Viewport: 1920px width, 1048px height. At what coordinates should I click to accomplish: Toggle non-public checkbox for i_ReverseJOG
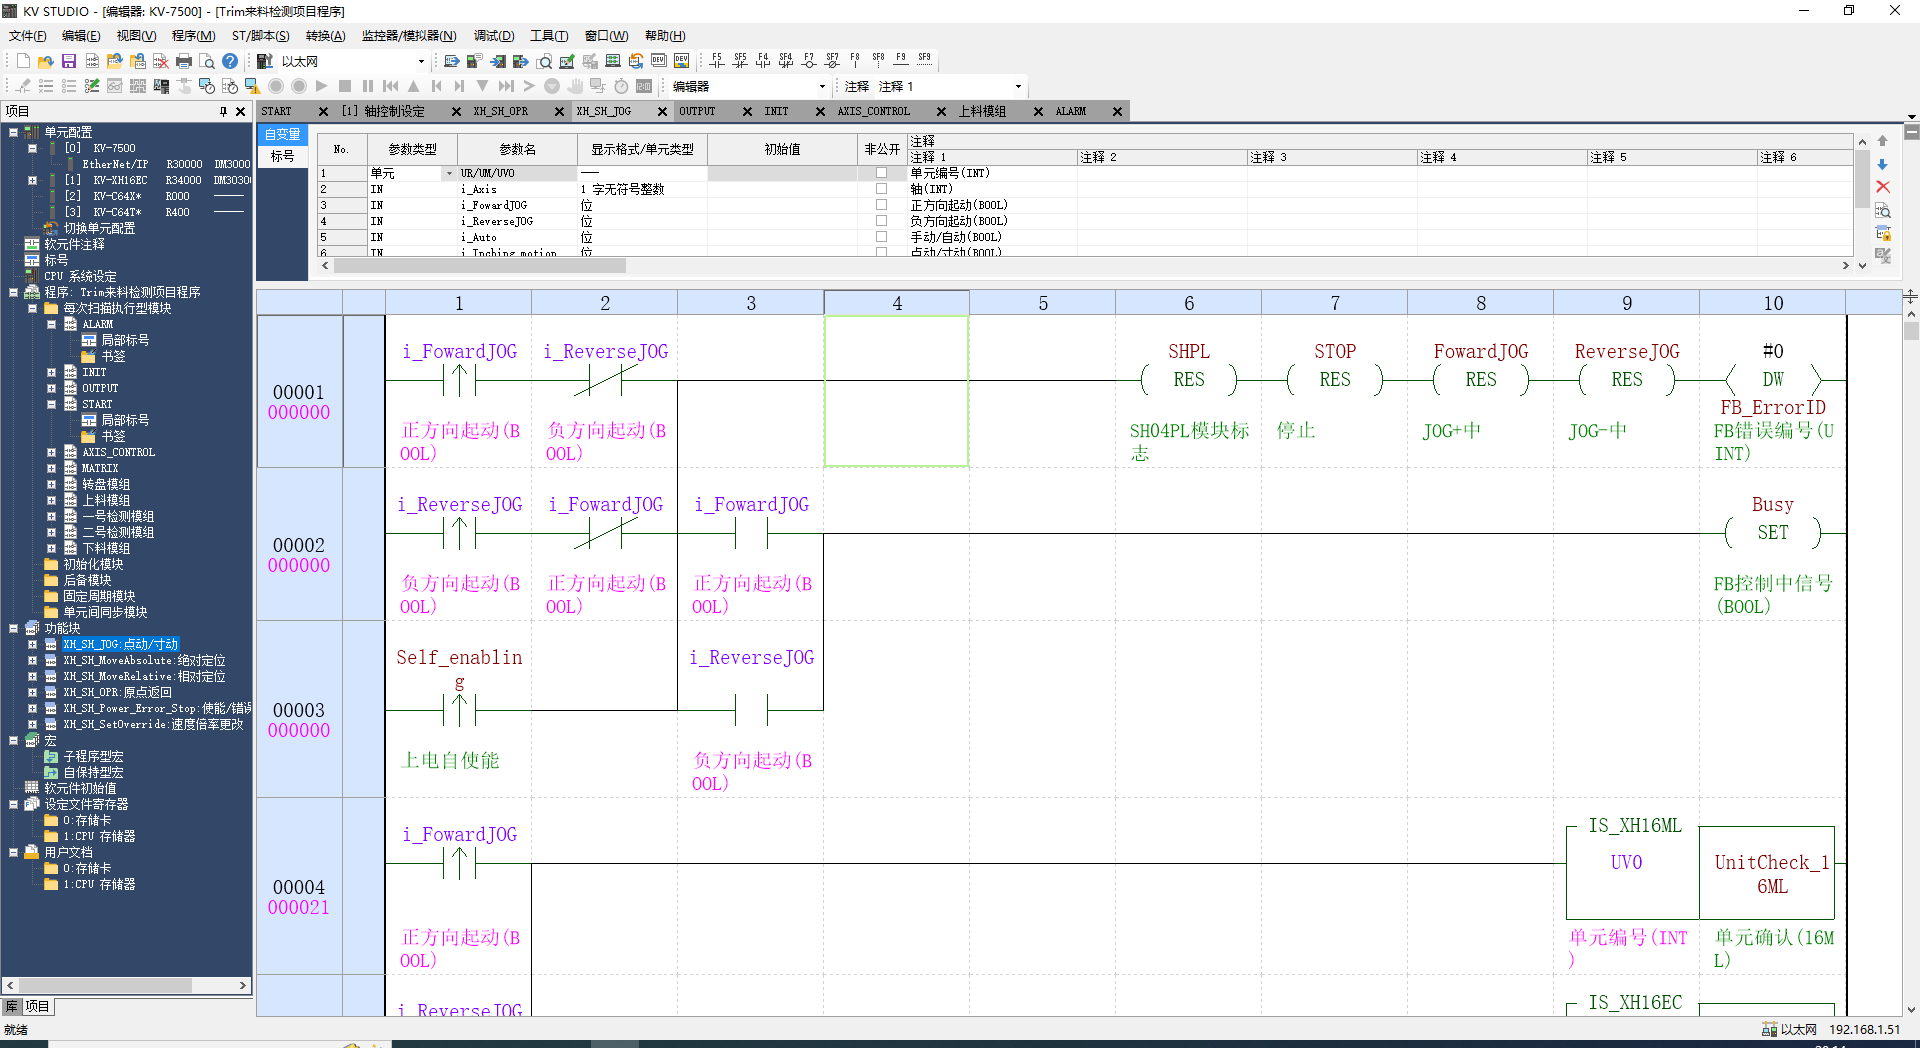[x=881, y=221]
